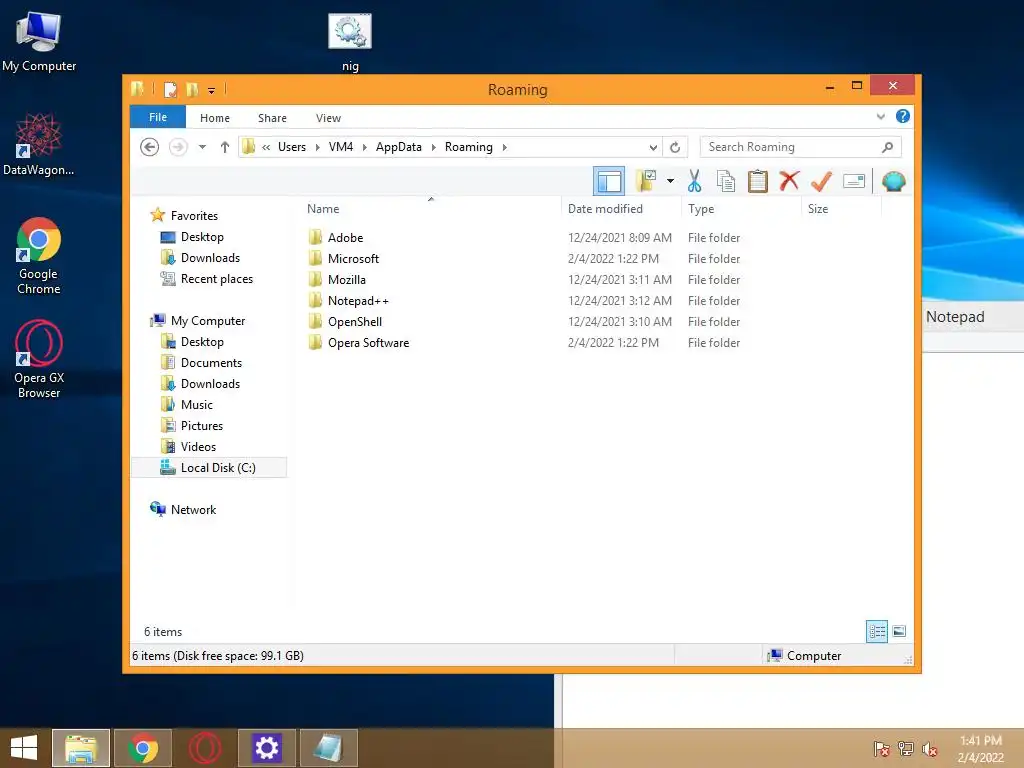The image size is (1024, 768).
Task: Click the Windows Start button
Action: point(24,748)
